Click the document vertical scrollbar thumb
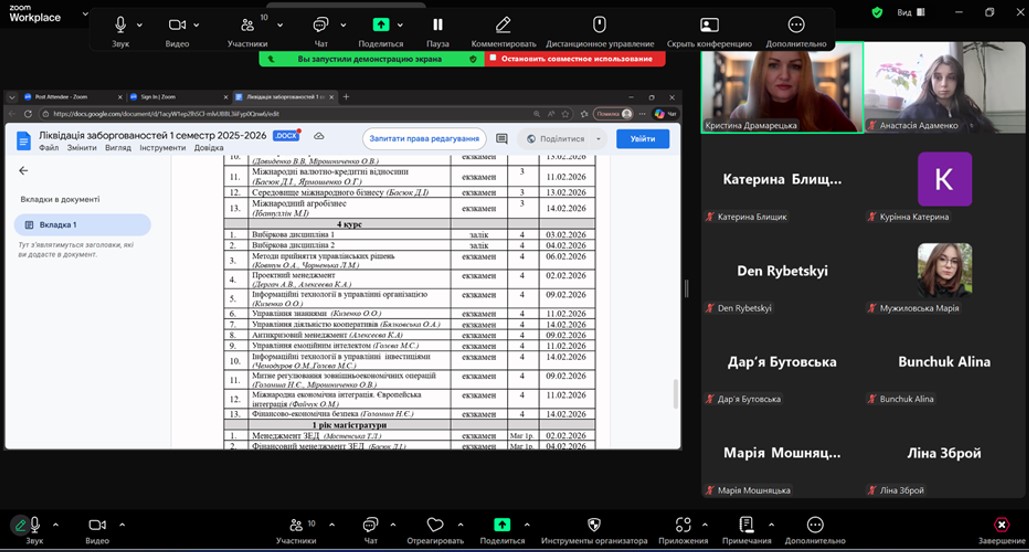Viewport: 1029px width, 552px height. [676, 394]
